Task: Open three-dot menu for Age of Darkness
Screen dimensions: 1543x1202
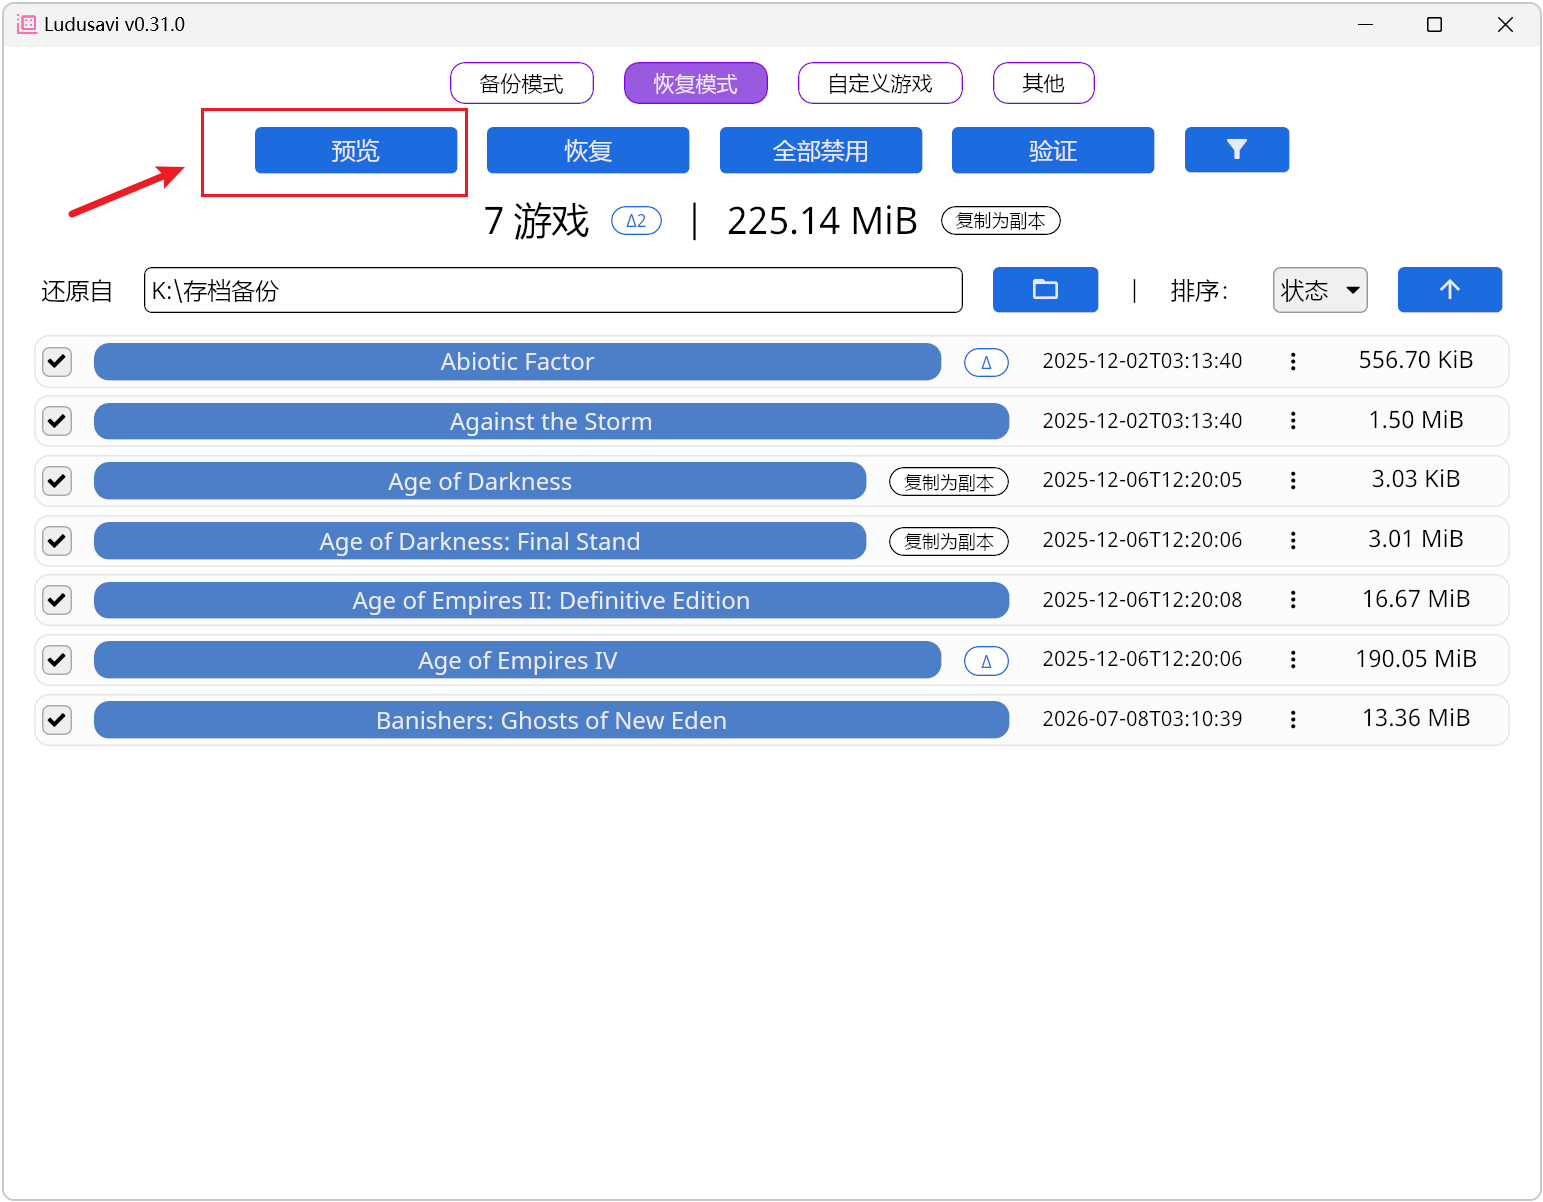Action: (x=1293, y=481)
